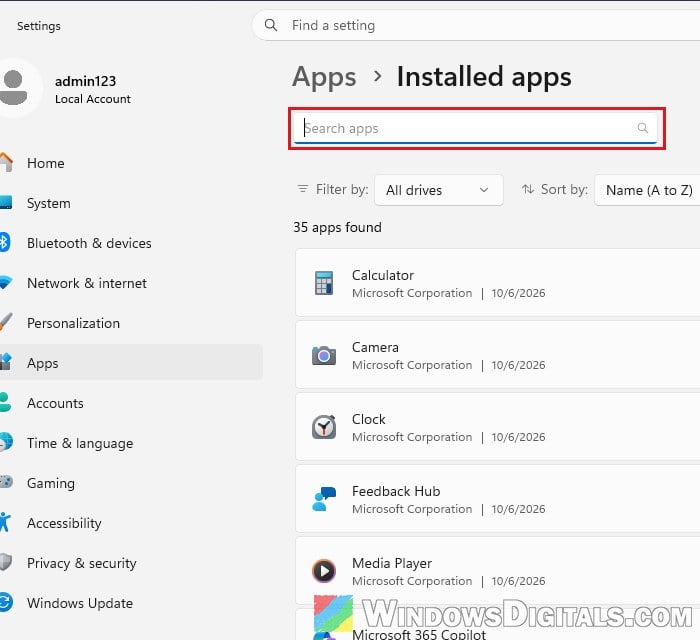This screenshot has height=640, width=700.
Task: Click the Apps breadcrumb link
Action: coord(324,77)
